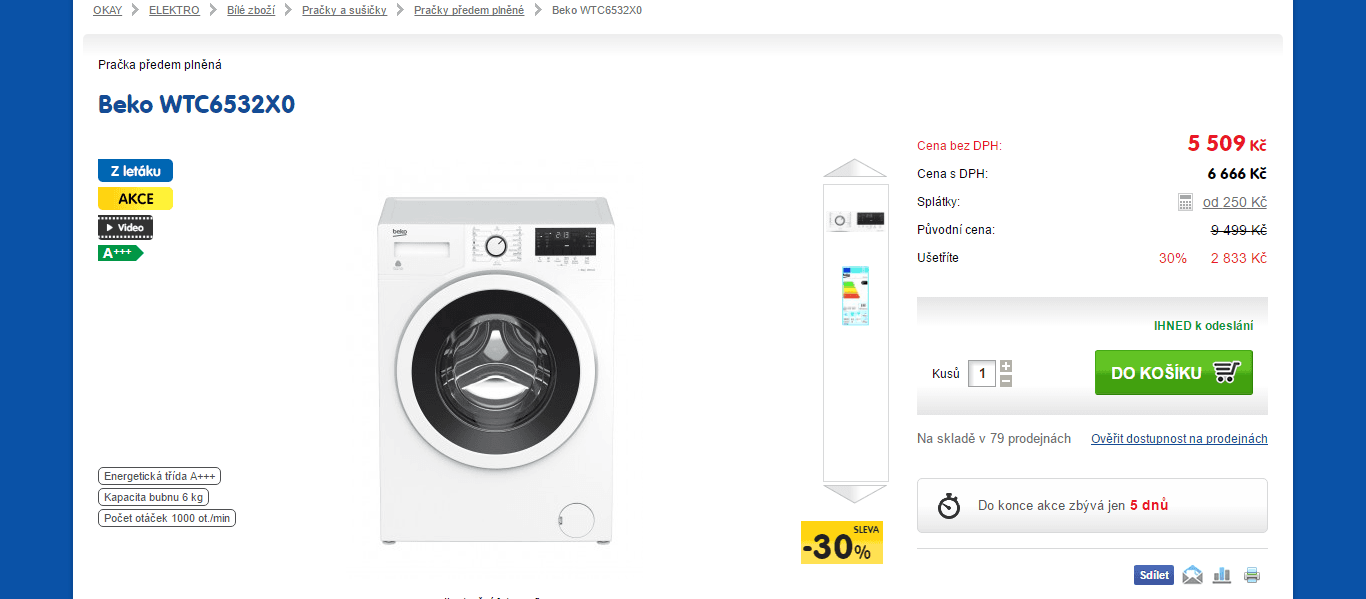The image size is (1366, 599).
Task: Click the stopwatch icon in countdown box
Action: pos(949,505)
